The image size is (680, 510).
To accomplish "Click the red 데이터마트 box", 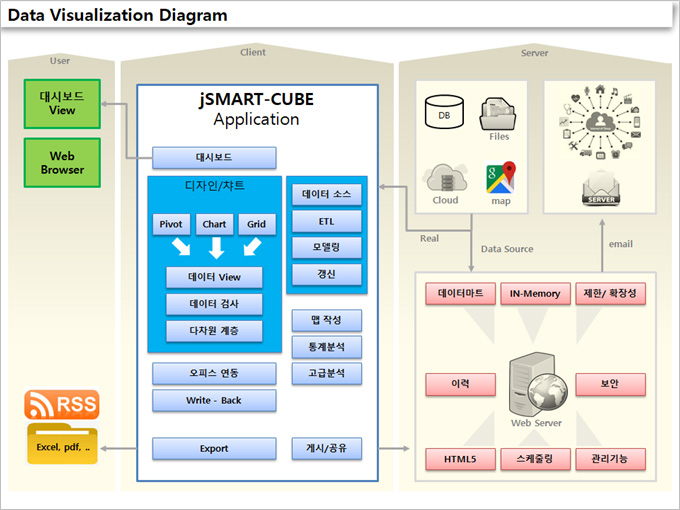I will pos(460,294).
